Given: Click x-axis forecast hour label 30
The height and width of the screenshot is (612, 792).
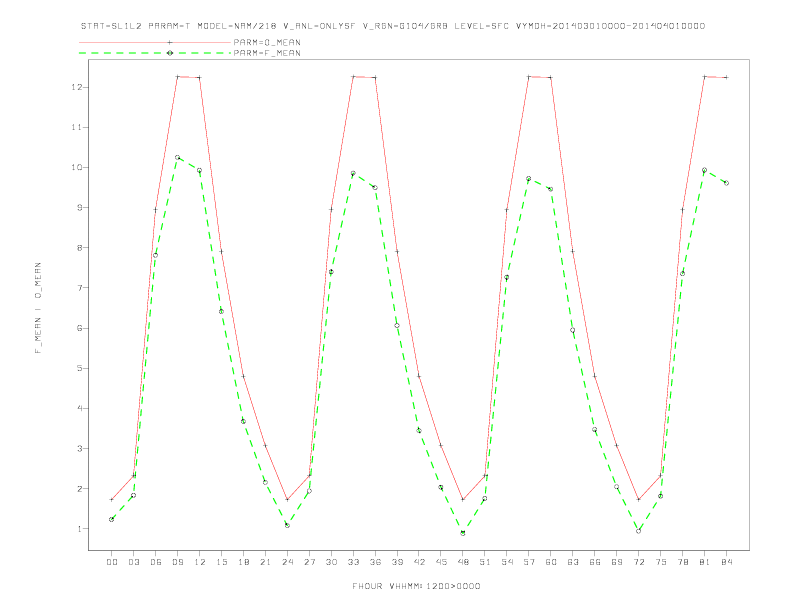Looking at the screenshot, I should coord(331,562).
